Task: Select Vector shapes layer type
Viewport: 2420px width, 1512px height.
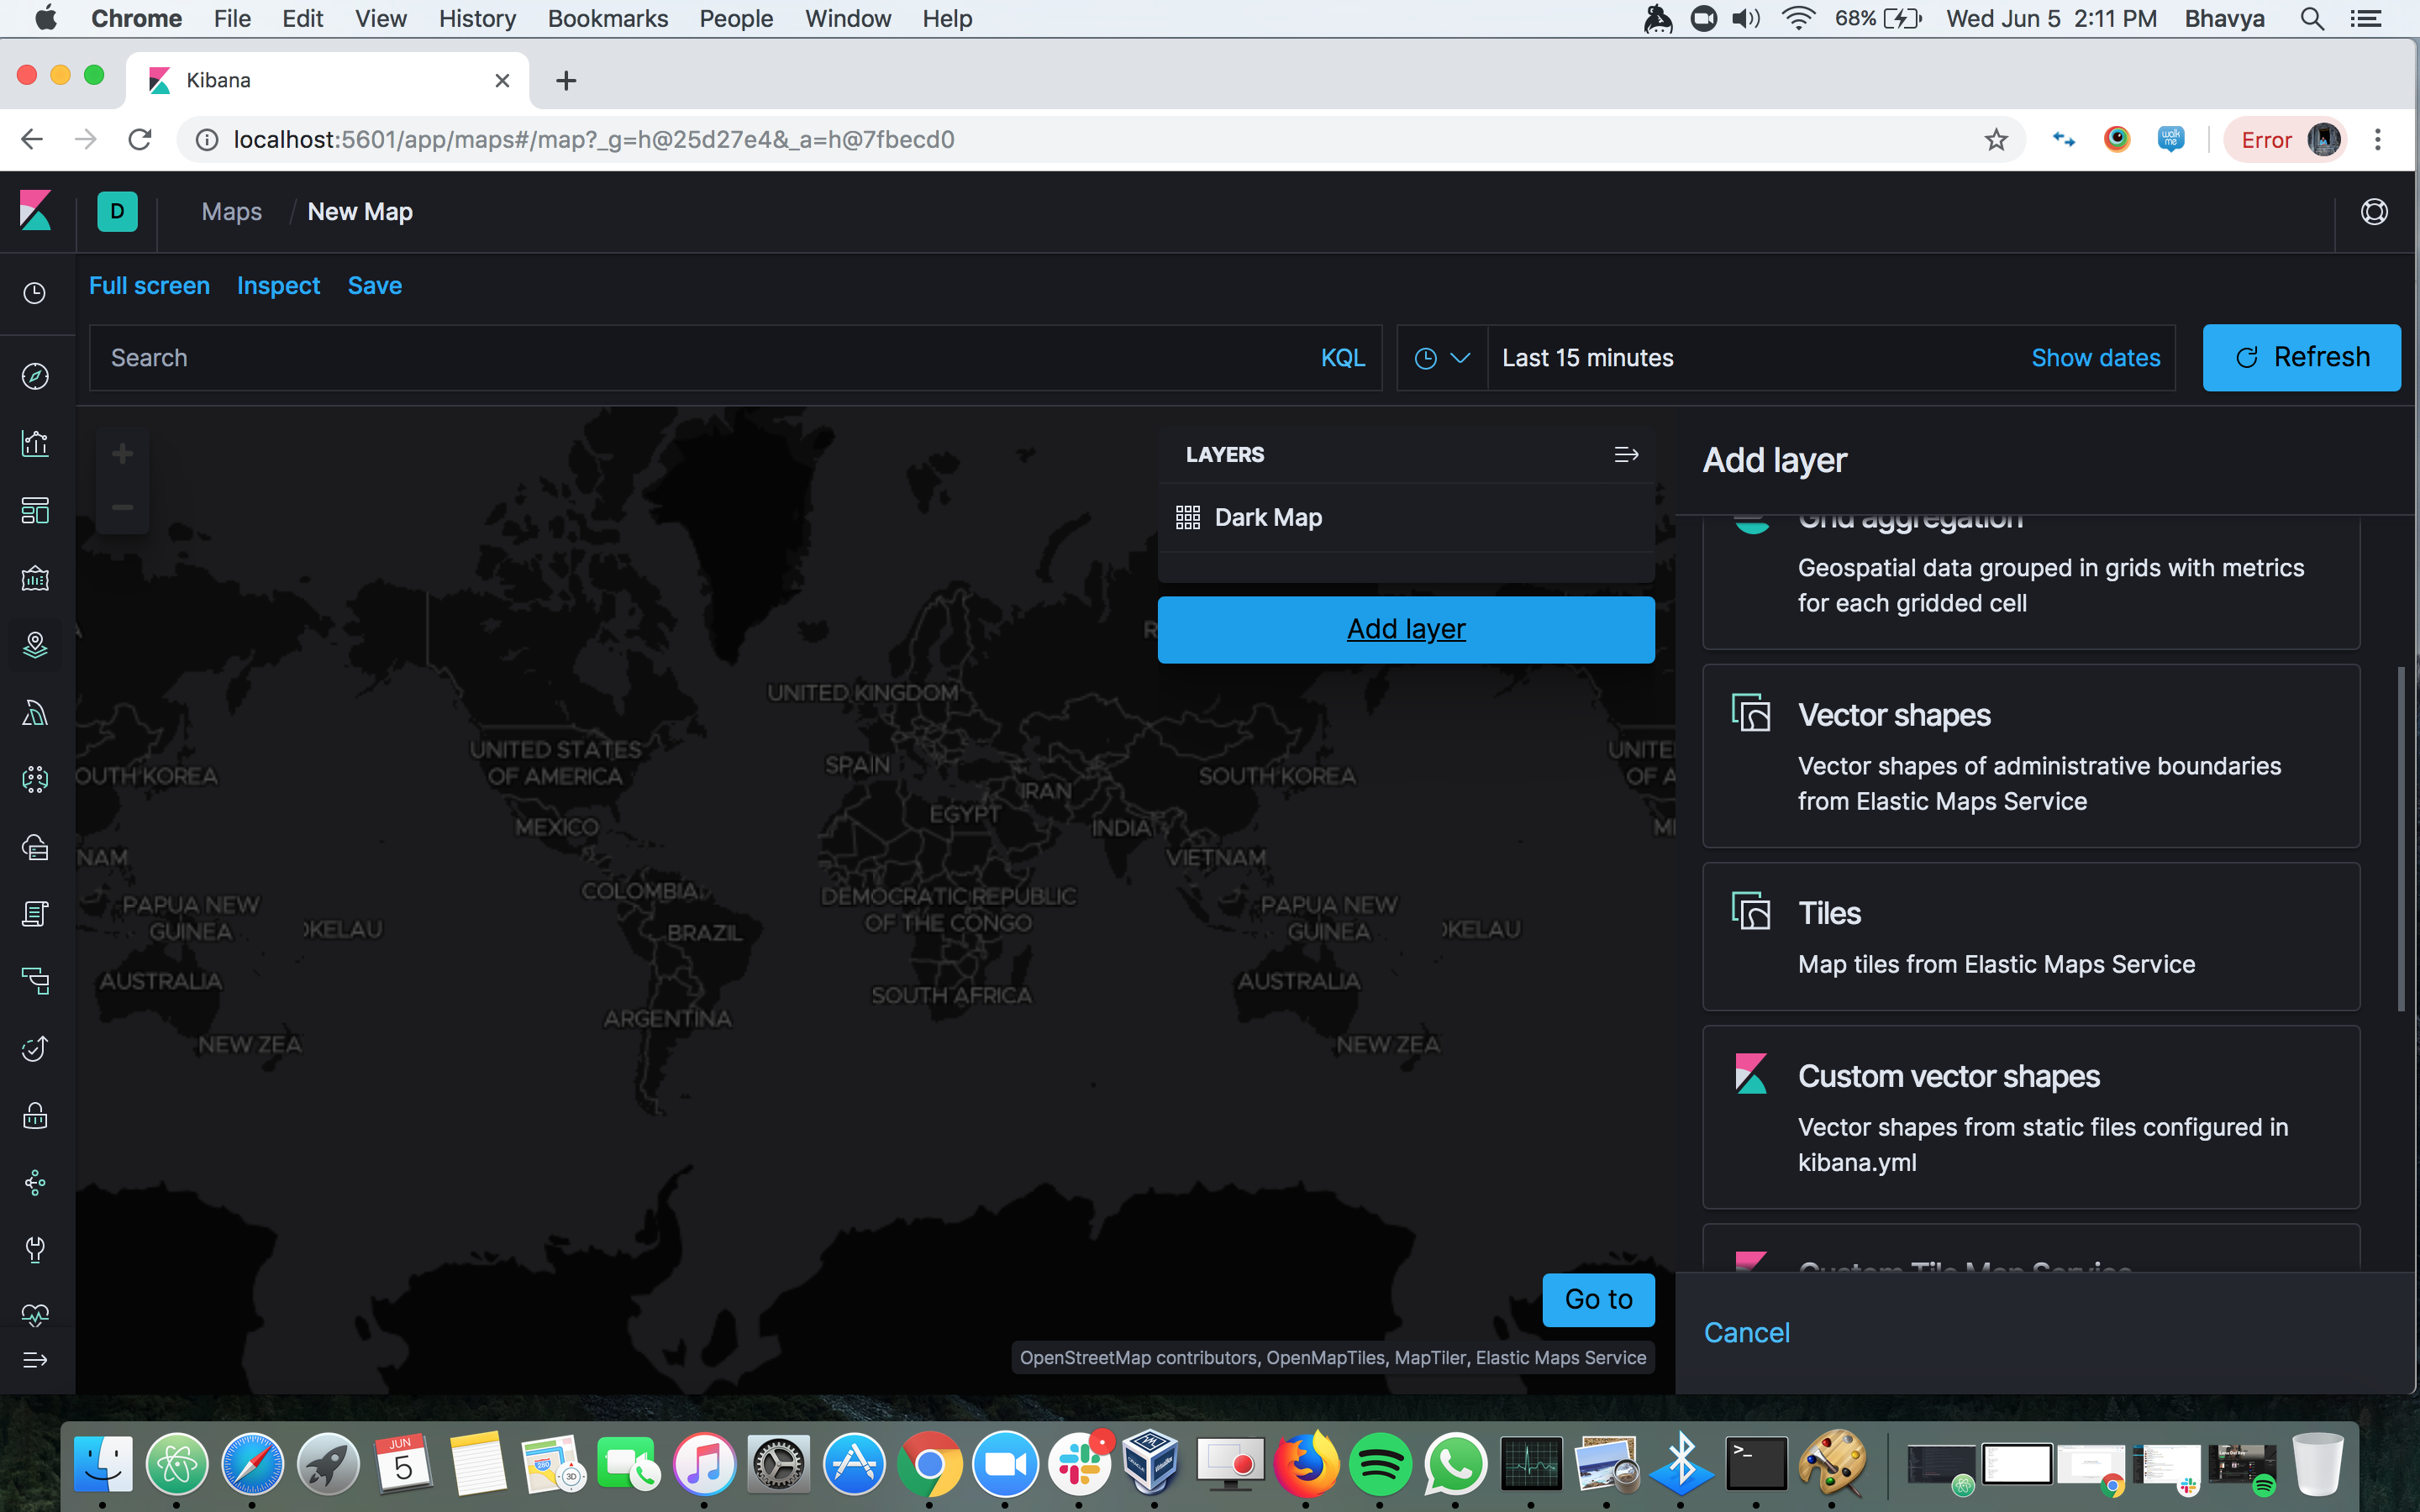Action: (2030, 756)
